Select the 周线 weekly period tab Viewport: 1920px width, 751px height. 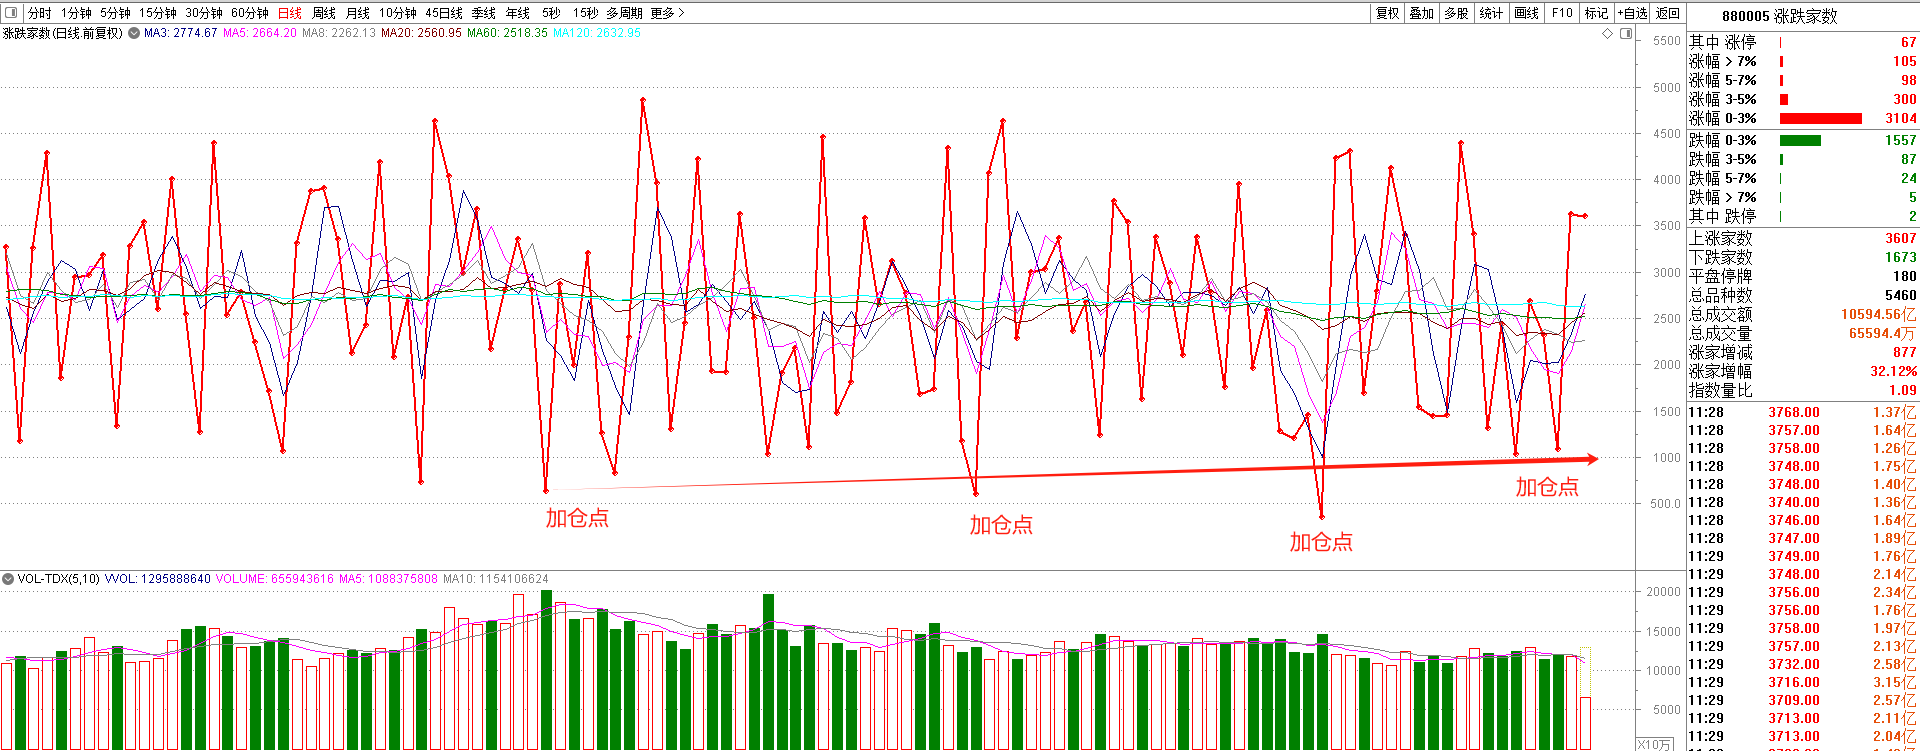click(324, 13)
